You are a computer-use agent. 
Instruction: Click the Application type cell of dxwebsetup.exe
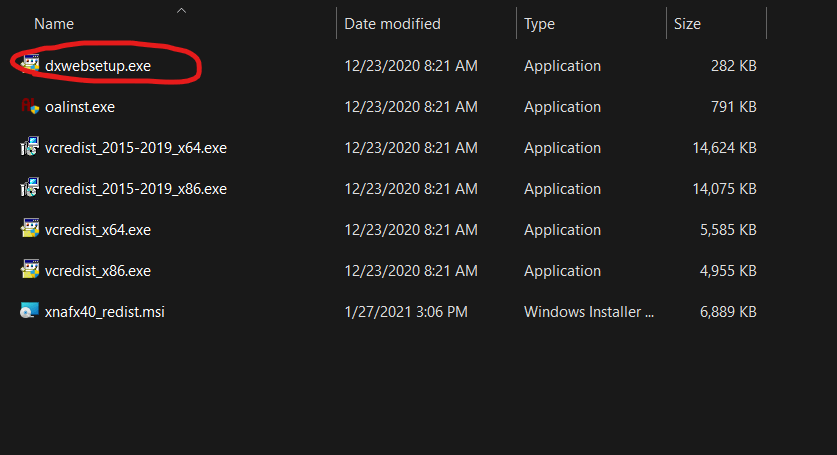coord(562,66)
